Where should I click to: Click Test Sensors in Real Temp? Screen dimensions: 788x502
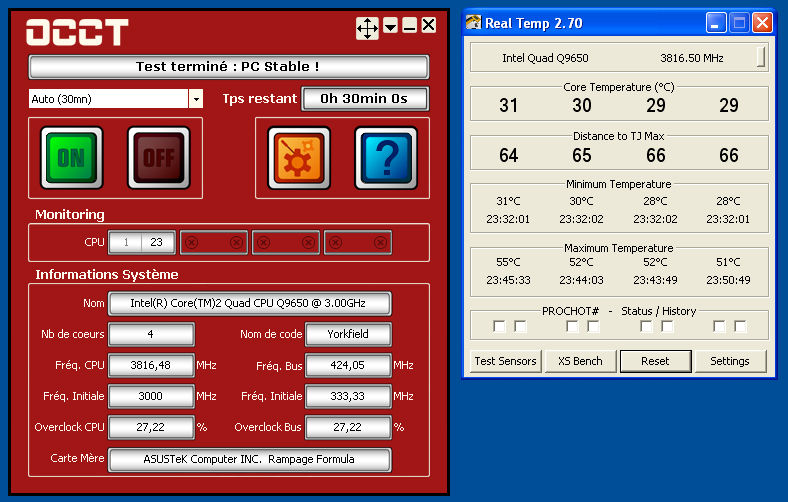coord(505,361)
